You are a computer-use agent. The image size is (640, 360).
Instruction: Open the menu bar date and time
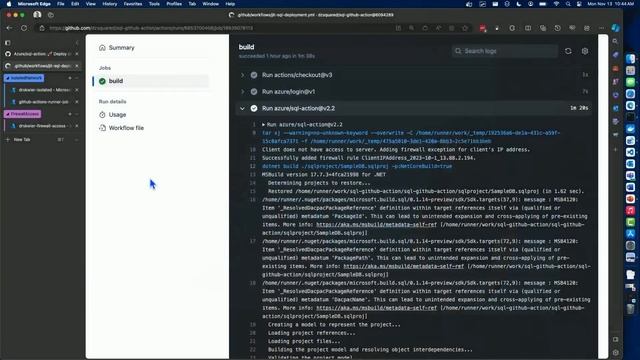[x=611, y=4]
